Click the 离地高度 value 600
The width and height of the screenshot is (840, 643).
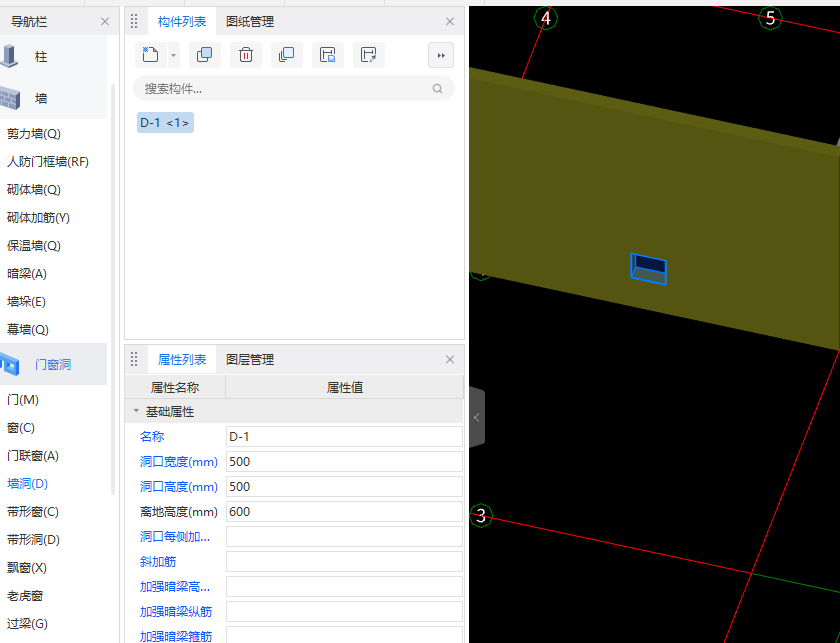pyautogui.click(x=344, y=512)
